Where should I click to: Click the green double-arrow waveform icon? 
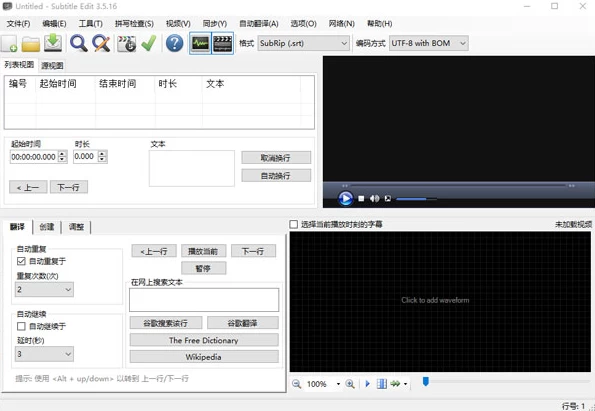coord(395,384)
